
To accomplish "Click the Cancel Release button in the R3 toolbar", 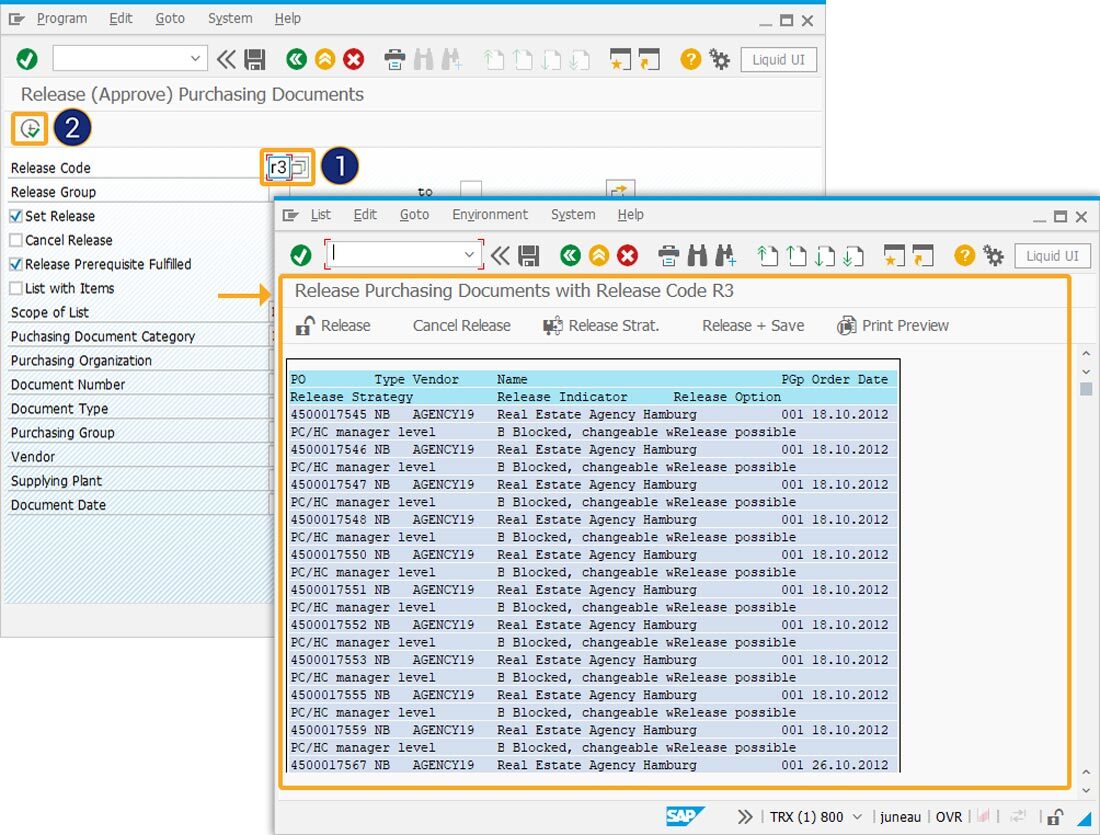I will (462, 326).
